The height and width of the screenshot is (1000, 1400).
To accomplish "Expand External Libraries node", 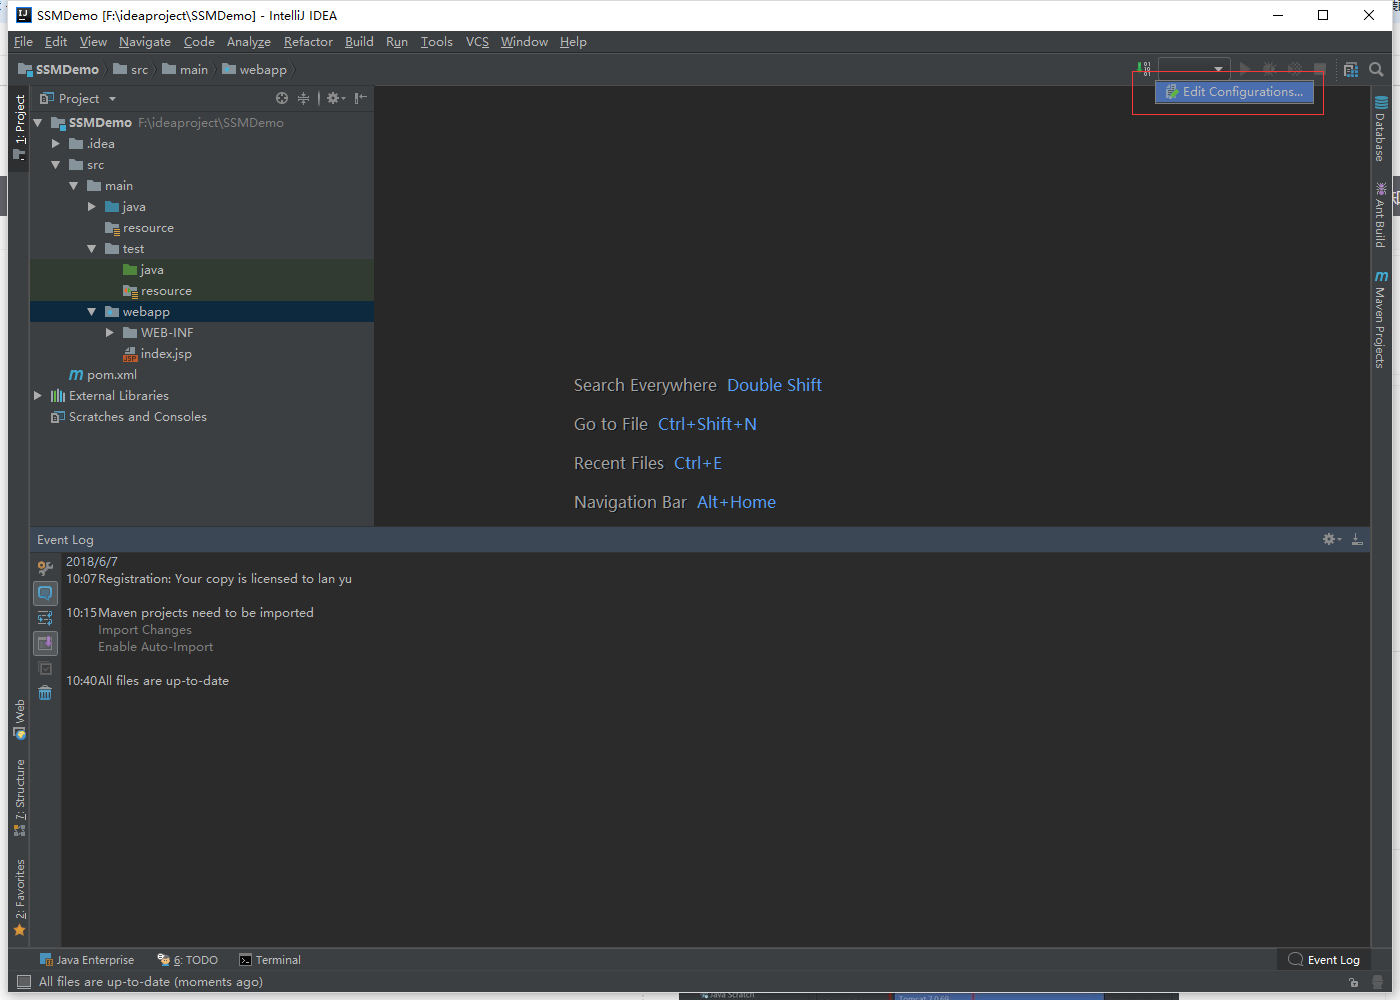I will (38, 396).
